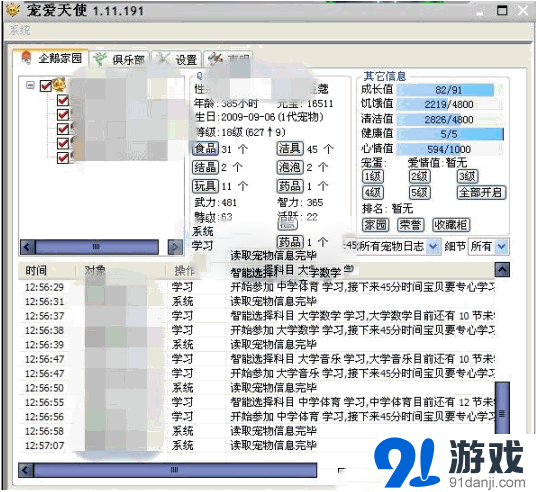Click the 食品 button
The width and height of the screenshot is (537, 492).
[205, 149]
